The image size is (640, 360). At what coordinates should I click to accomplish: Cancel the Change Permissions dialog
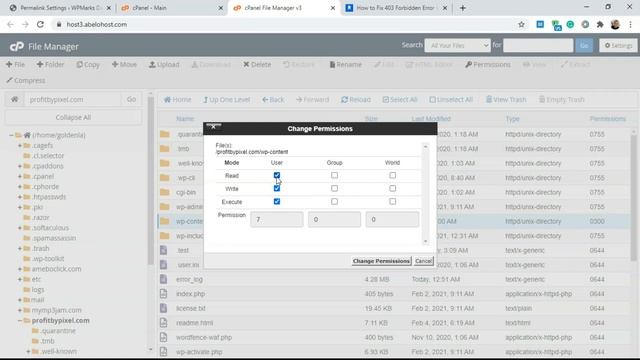(423, 261)
